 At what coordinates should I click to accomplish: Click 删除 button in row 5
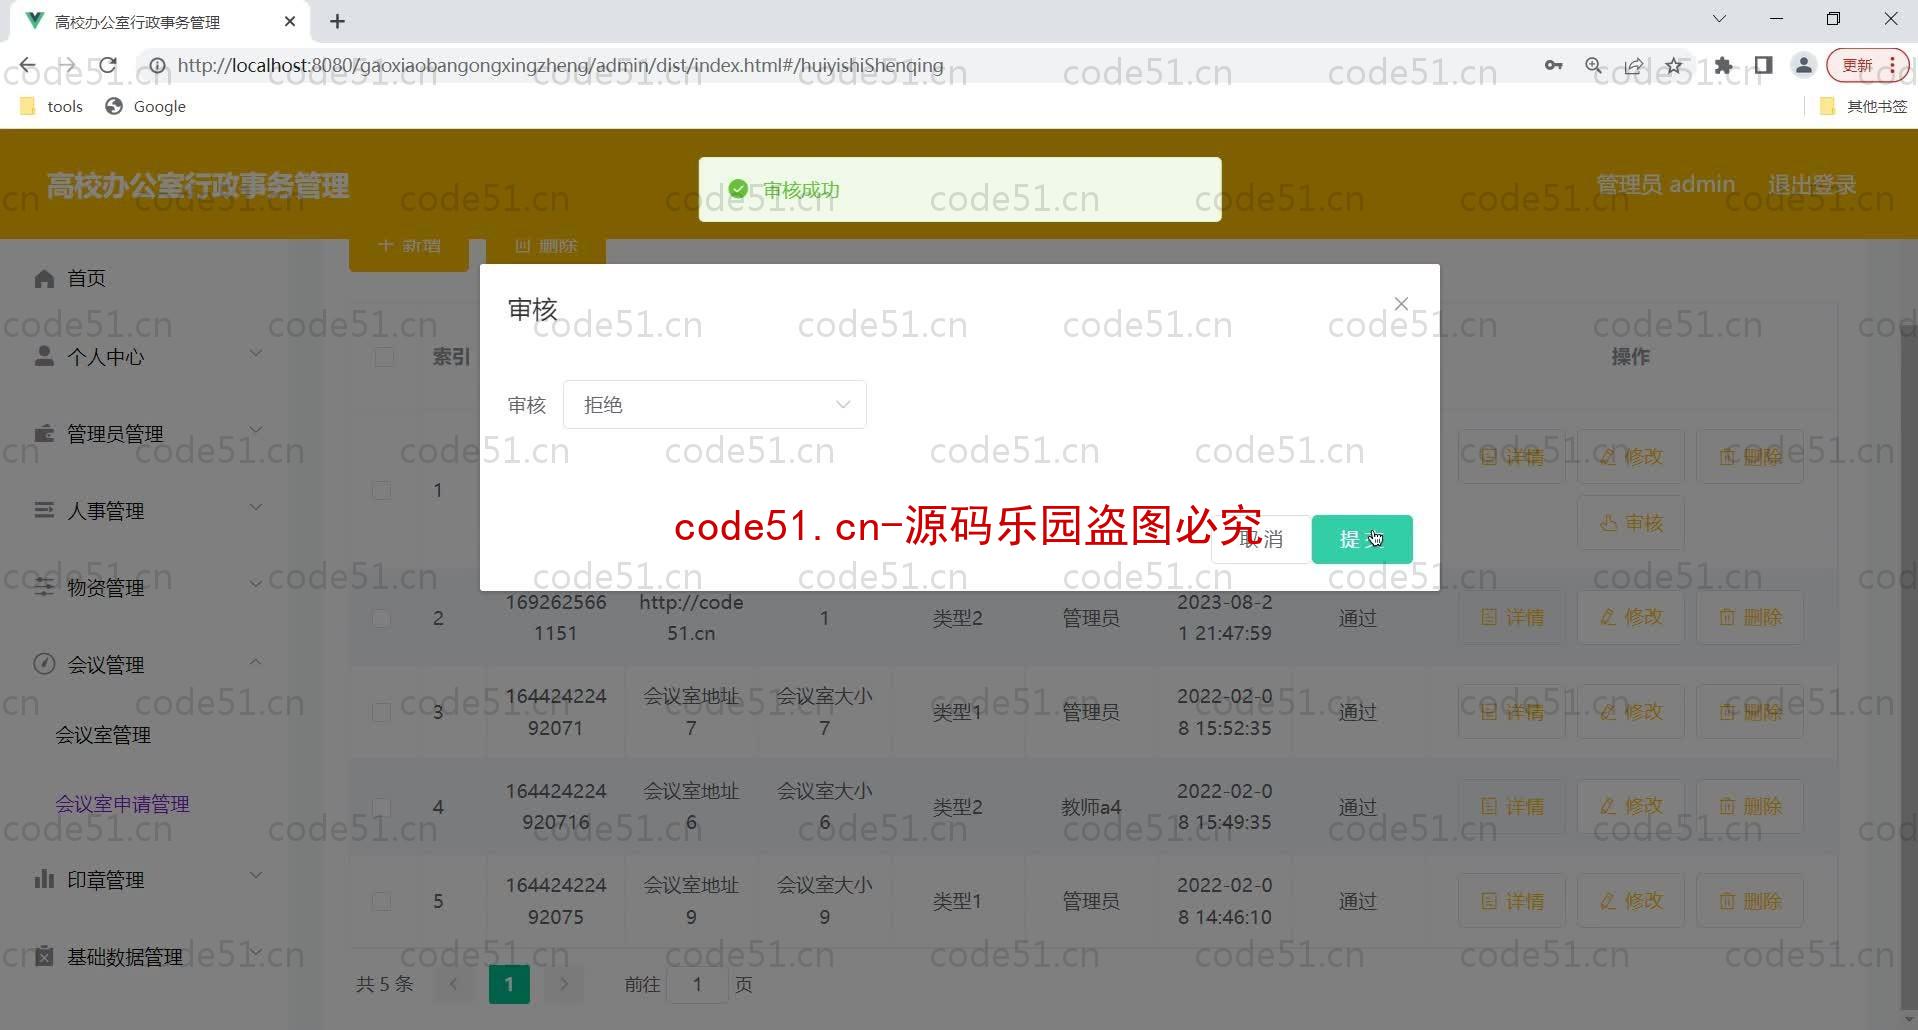tap(1750, 901)
